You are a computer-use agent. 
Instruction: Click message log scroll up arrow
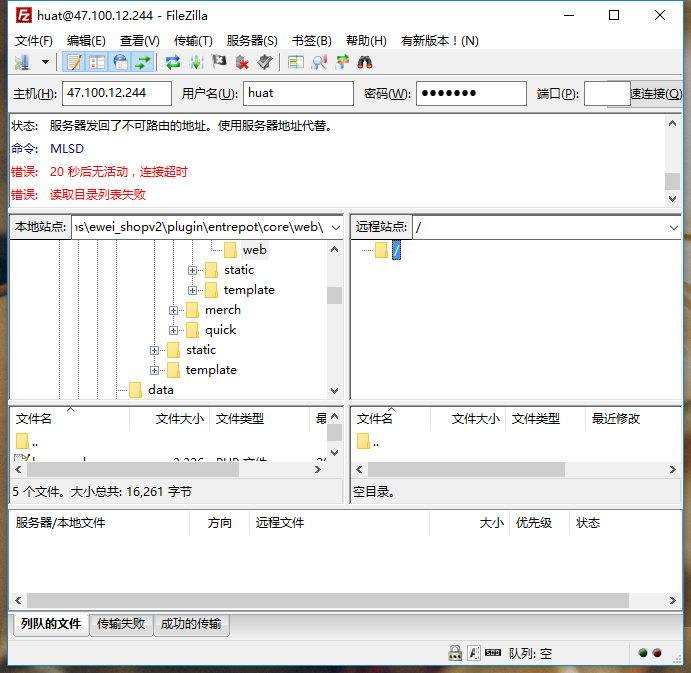pos(672,124)
